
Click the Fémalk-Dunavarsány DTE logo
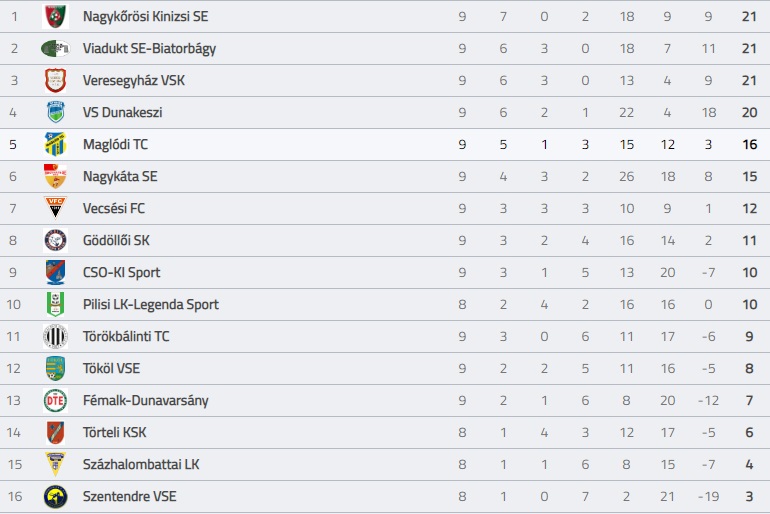coord(55,401)
